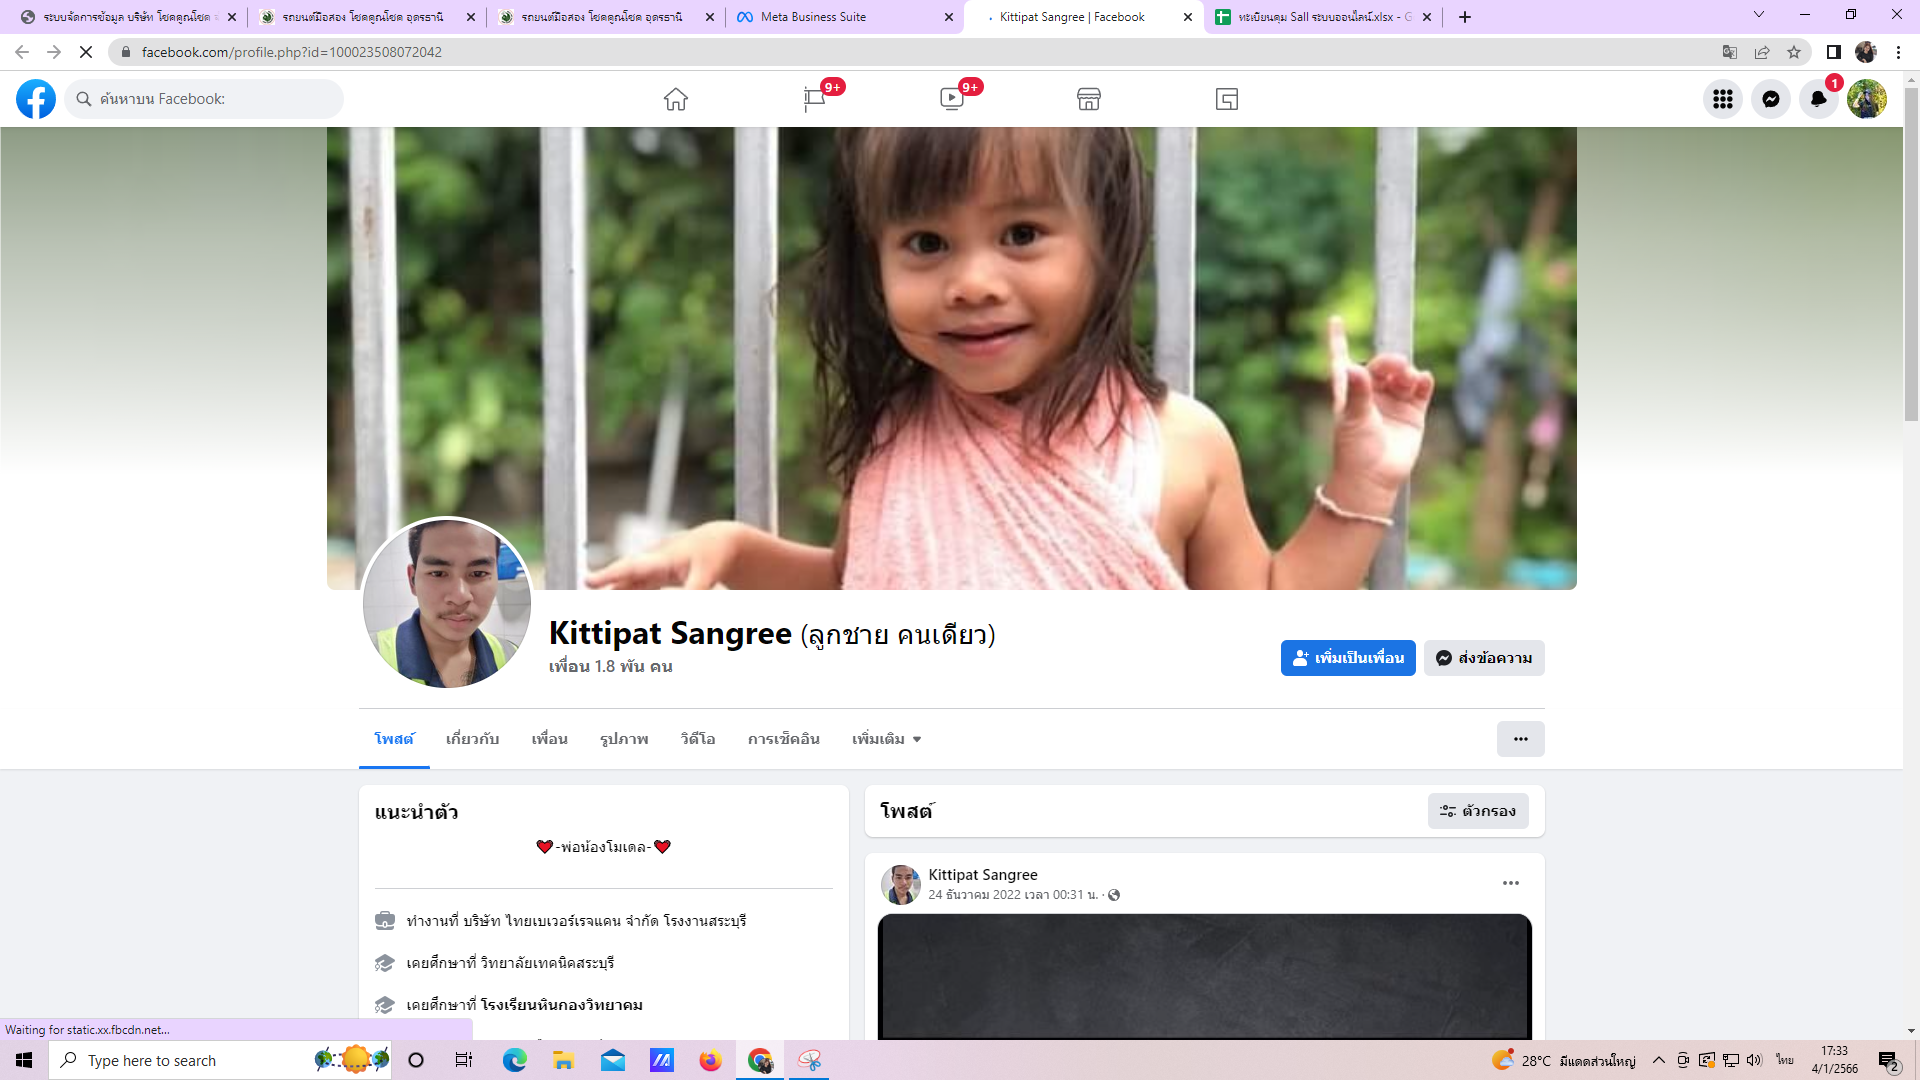Open the Marketplace storefront icon
The image size is (1920, 1080).
[x=1089, y=99]
